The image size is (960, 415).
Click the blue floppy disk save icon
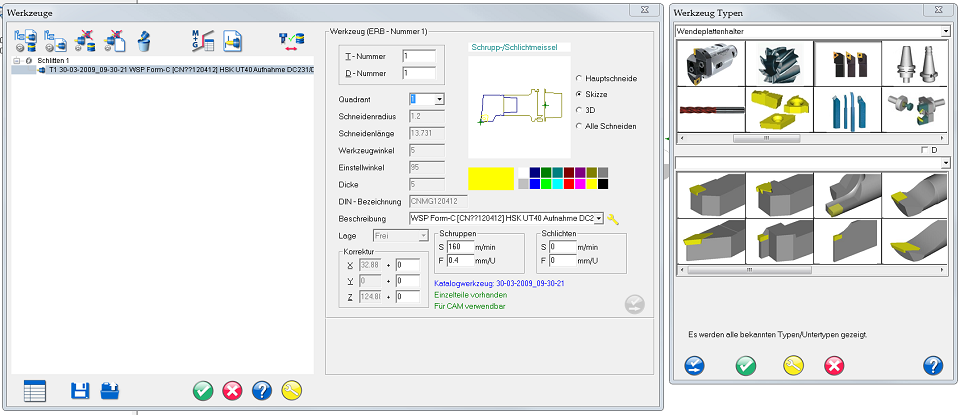click(x=80, y=391)
